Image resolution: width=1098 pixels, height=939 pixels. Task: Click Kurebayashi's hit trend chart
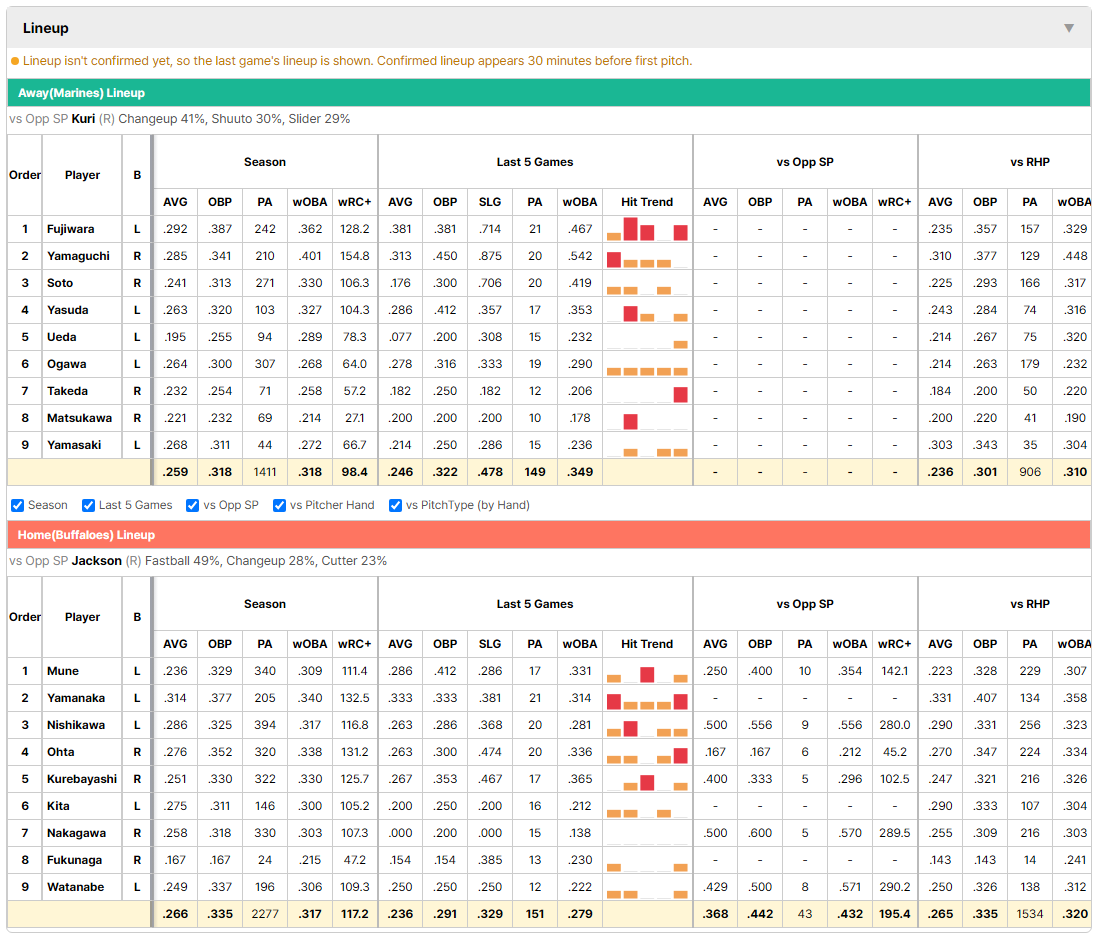(647, 779)
